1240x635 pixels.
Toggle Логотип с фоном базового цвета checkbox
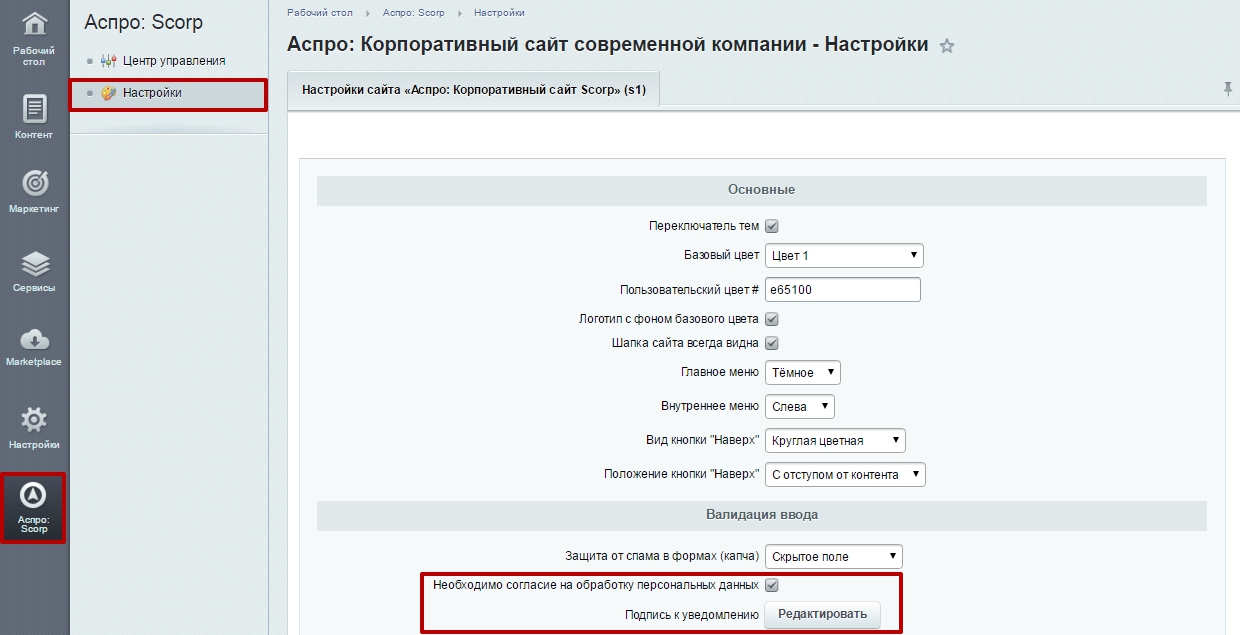coord(771,319)
